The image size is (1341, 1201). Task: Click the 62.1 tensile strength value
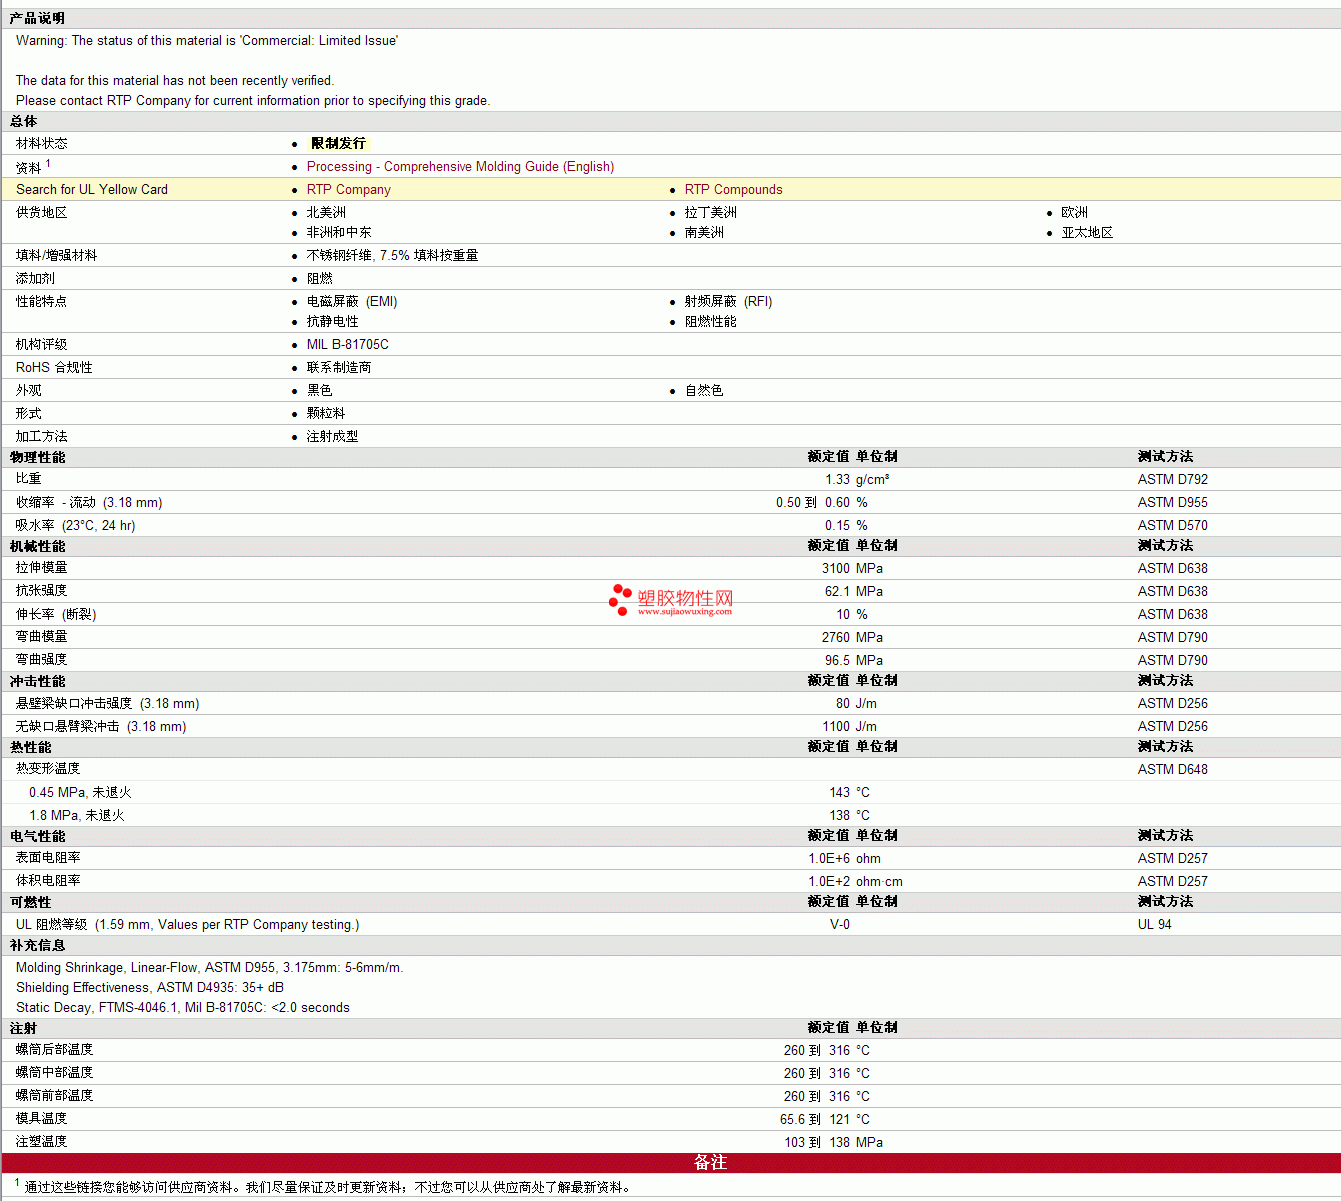pos(837,592)
